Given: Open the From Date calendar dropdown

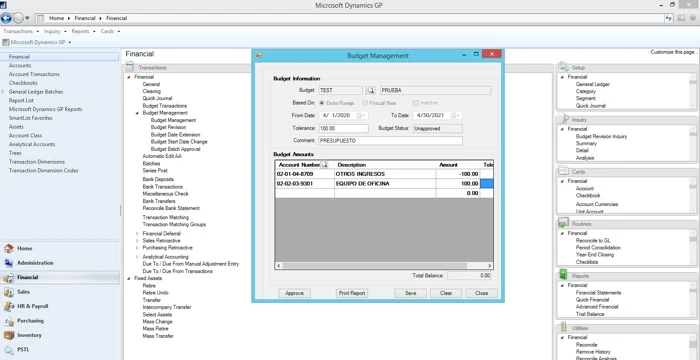Looking at the screenshot, I should (362, 116).
